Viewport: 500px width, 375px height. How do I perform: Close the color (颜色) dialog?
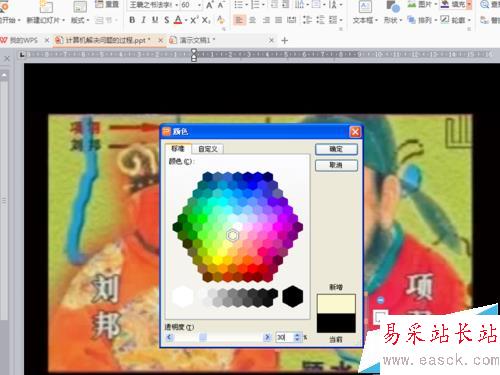355,132
